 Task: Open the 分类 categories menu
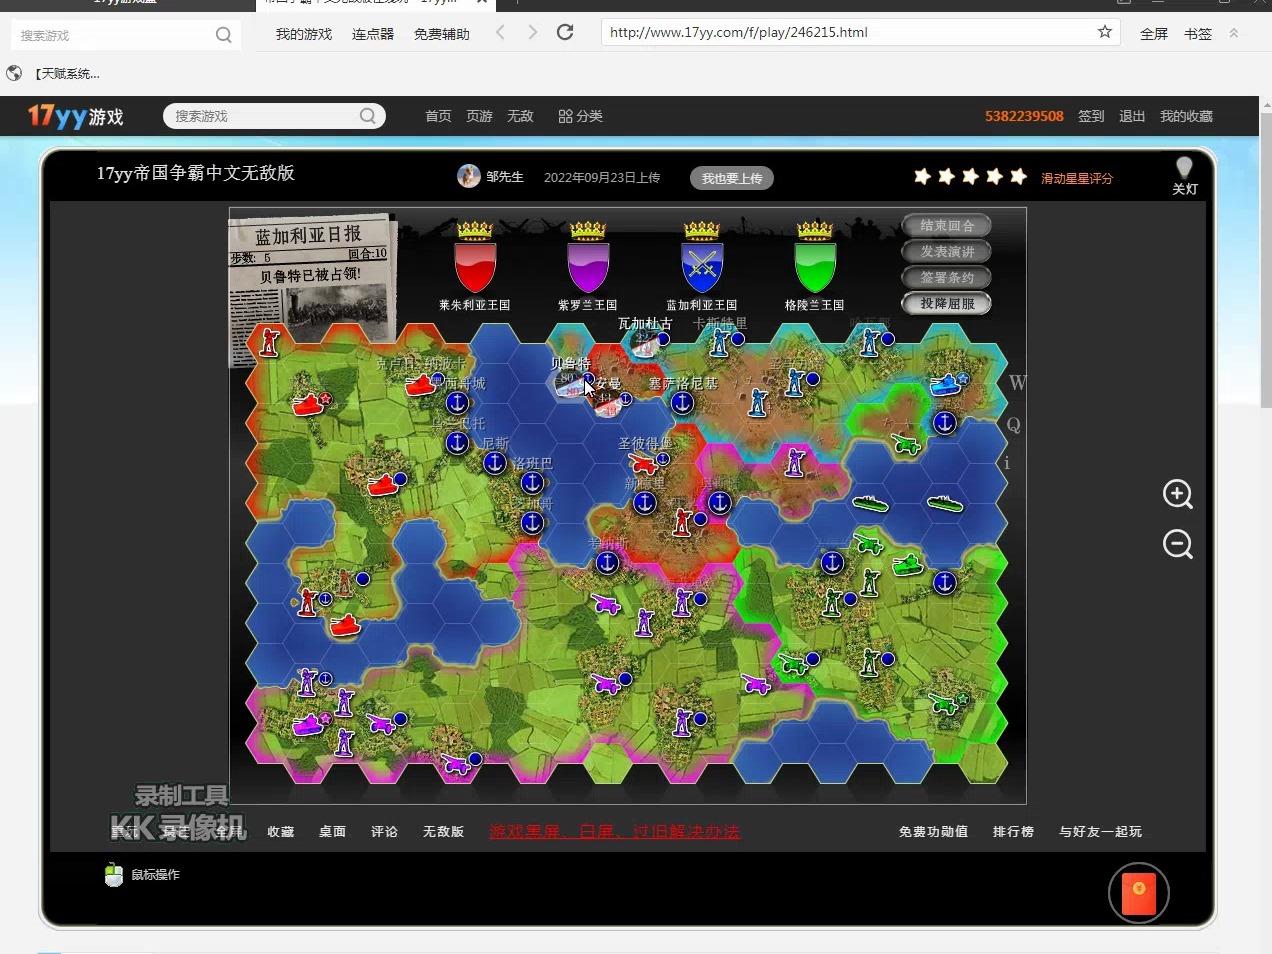click(x=580, y=117)
